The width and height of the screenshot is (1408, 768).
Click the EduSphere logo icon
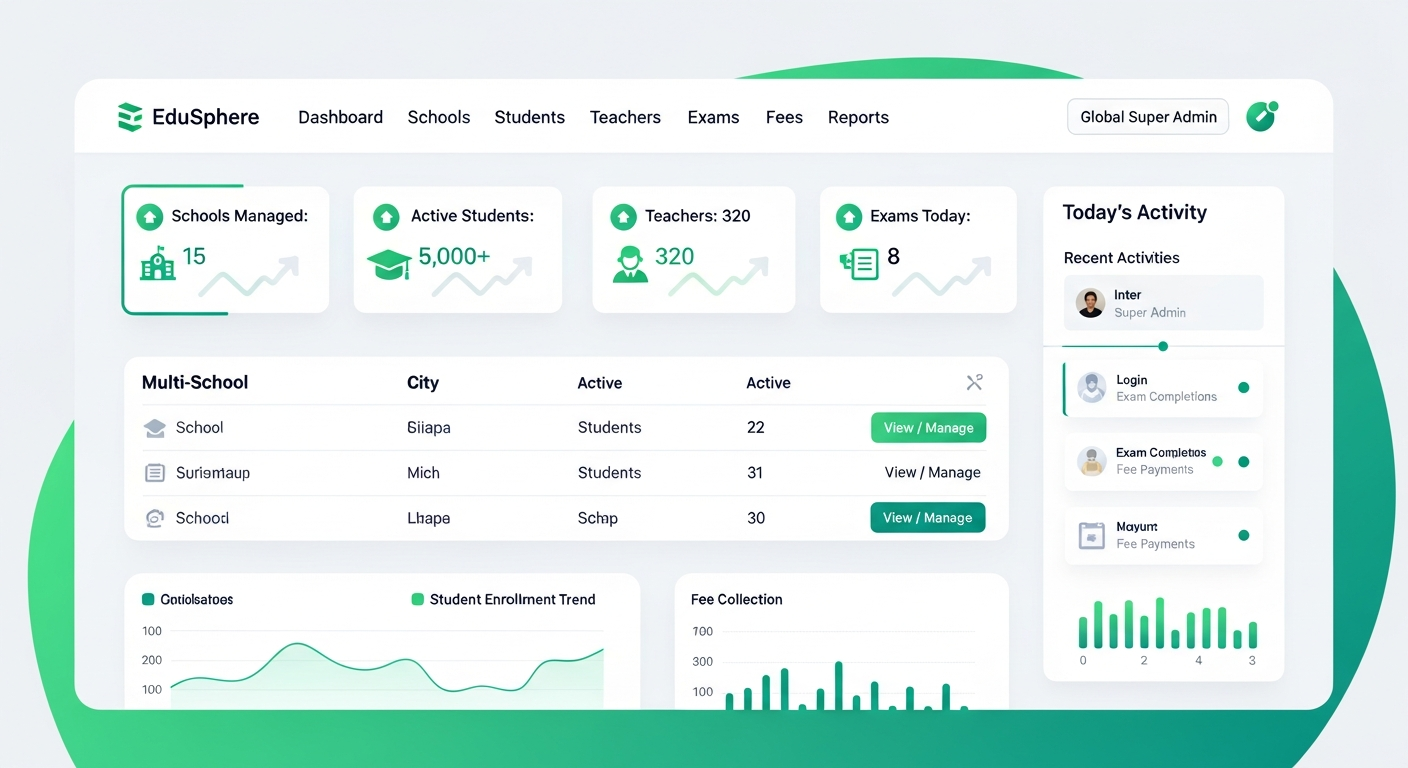coord(130,117)
